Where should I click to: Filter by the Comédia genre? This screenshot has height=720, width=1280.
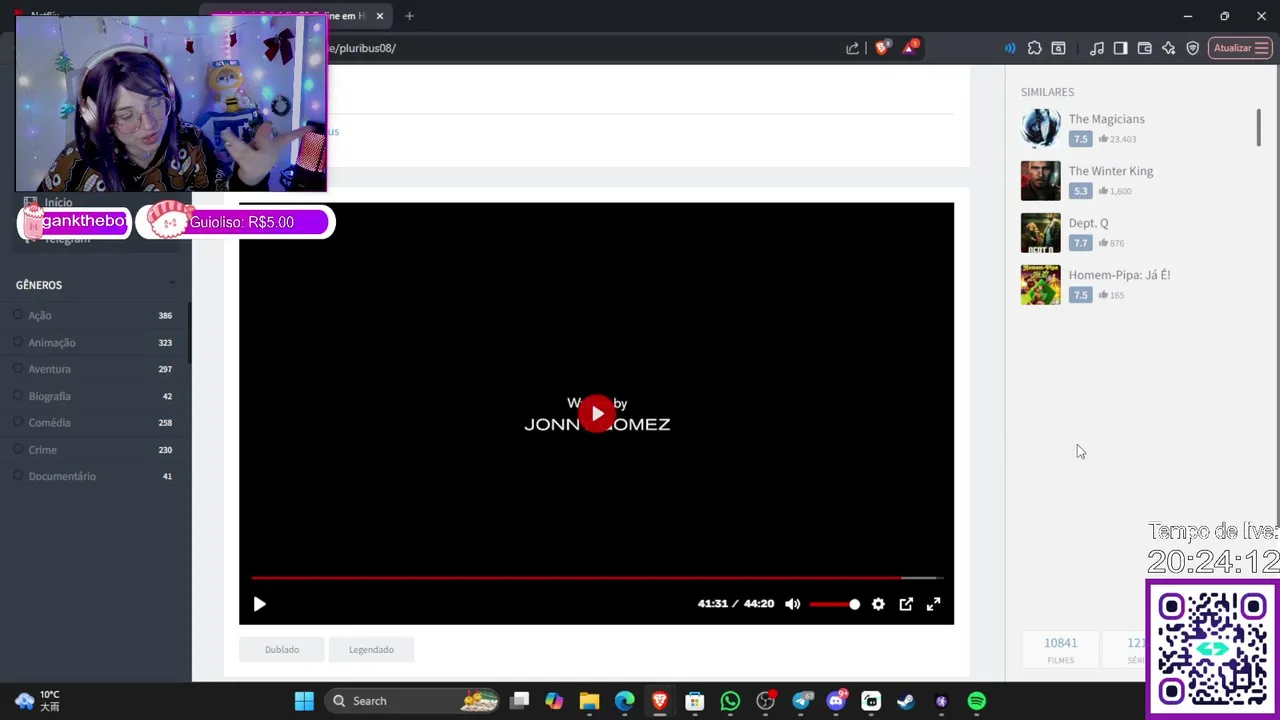94,423
